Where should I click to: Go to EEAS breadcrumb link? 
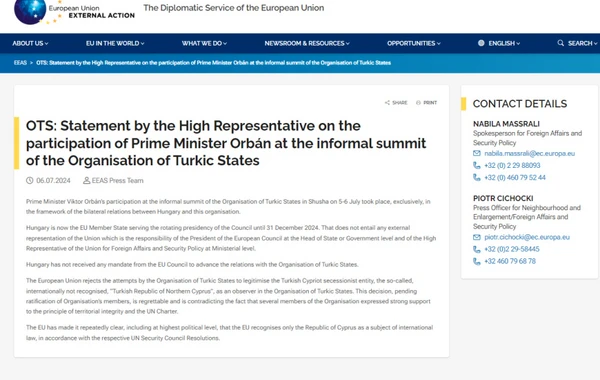(x=20, y=63)
